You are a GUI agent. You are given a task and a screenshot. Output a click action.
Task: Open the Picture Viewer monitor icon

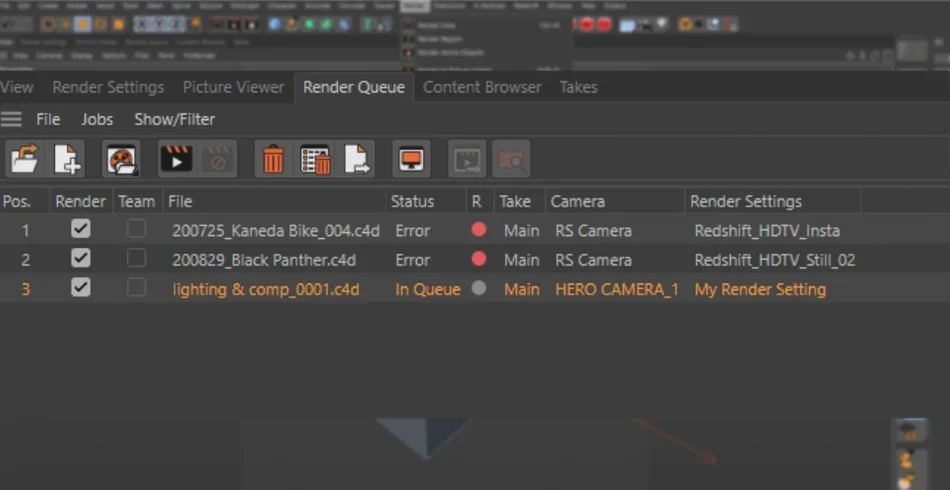click(x=411, y=159)
